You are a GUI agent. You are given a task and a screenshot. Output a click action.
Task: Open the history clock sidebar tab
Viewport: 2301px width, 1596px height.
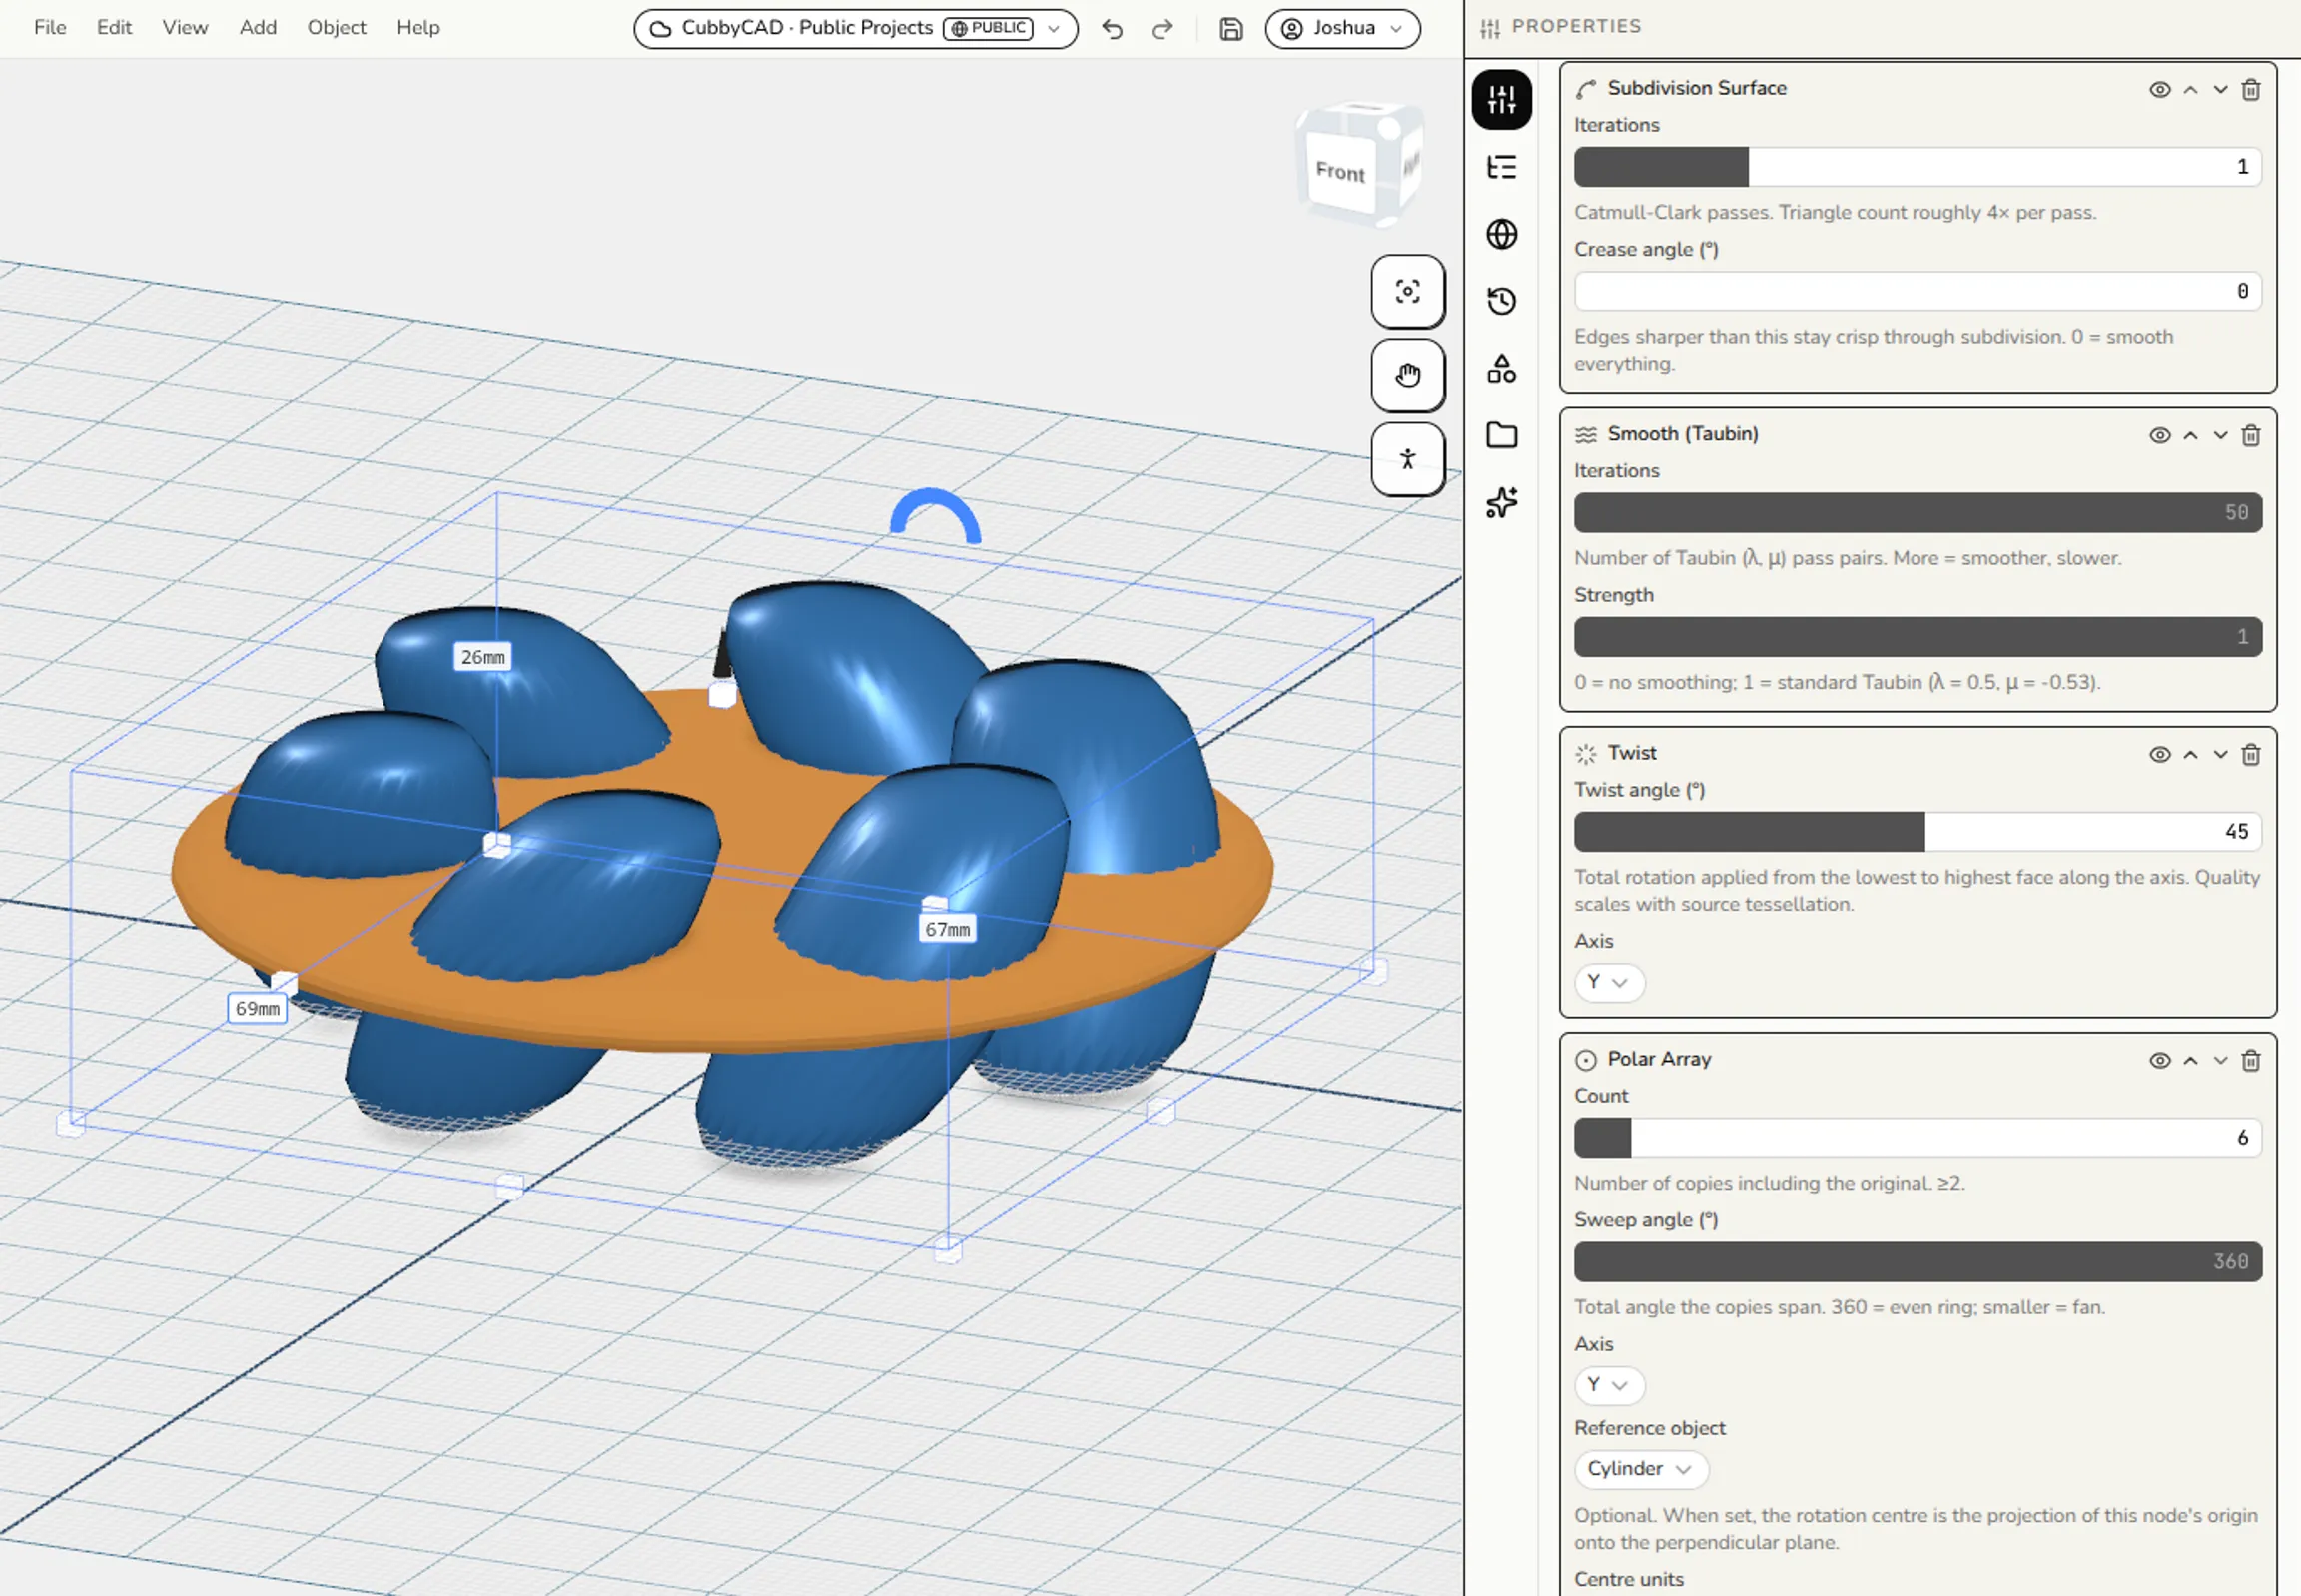[1501, 301]
